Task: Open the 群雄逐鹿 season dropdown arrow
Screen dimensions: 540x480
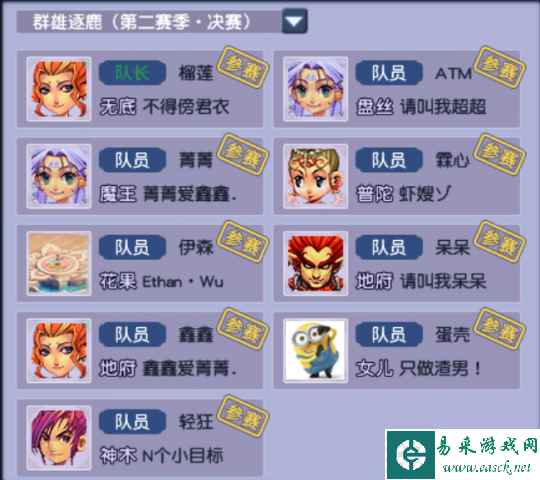Action: 294,22
